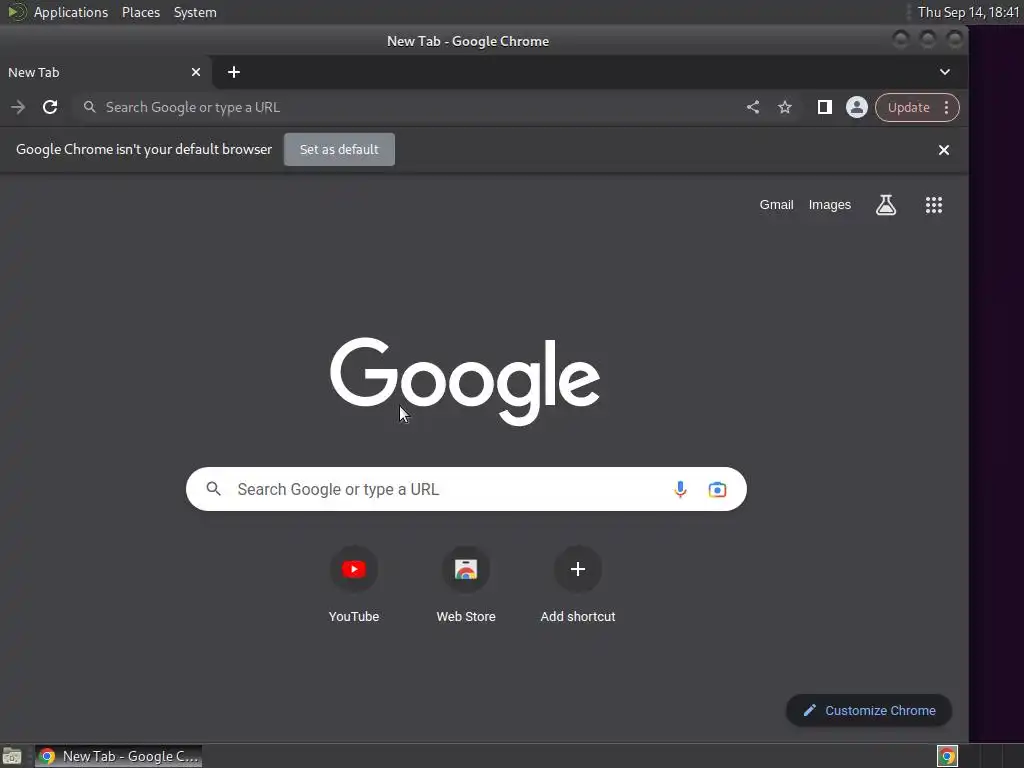Search by image with camera icon
Screen dimensions: 1024x768
pos(717,489)
